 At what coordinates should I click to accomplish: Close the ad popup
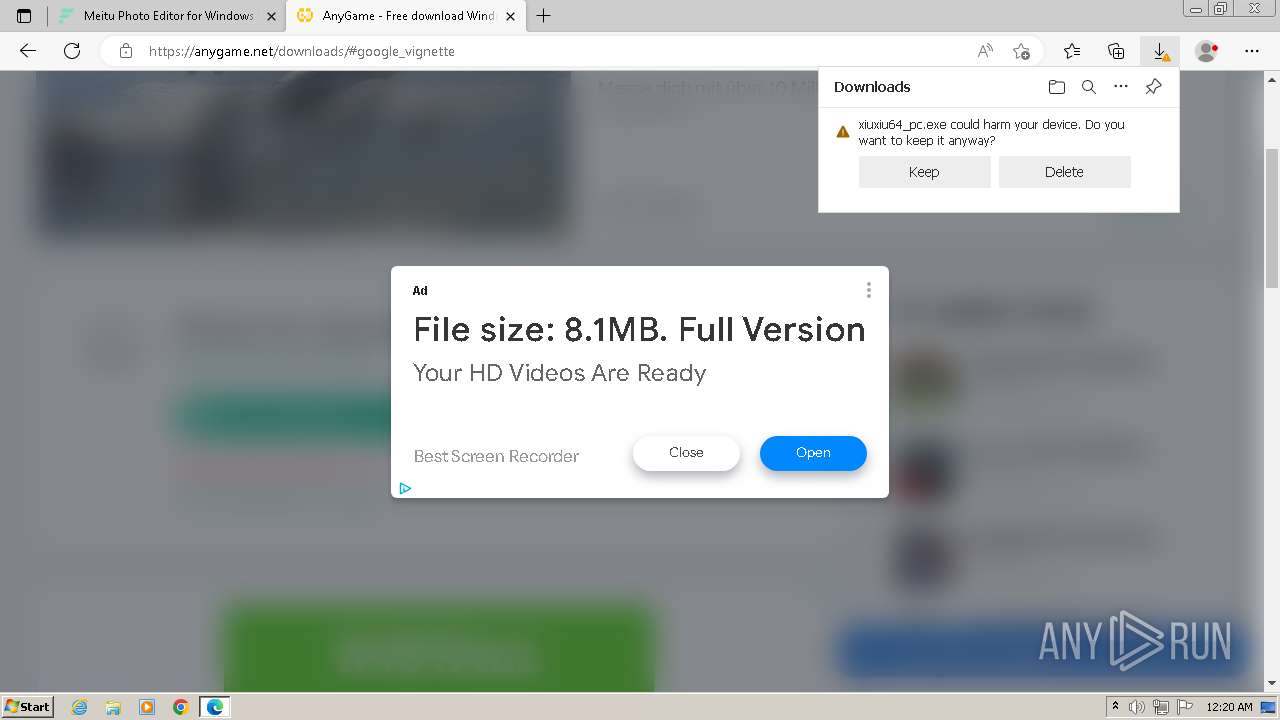point(686,453)
